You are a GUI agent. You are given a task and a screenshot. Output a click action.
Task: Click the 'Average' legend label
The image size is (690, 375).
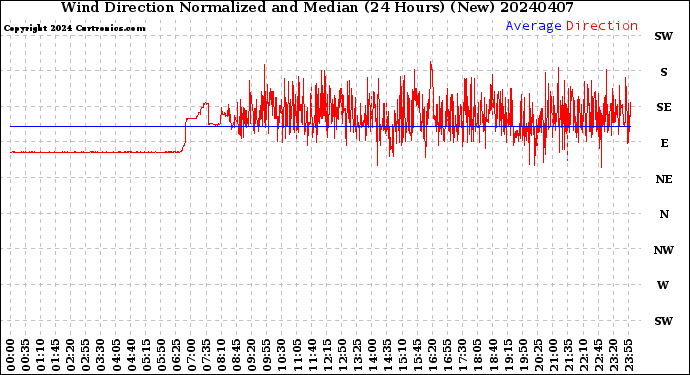[533, 26]
